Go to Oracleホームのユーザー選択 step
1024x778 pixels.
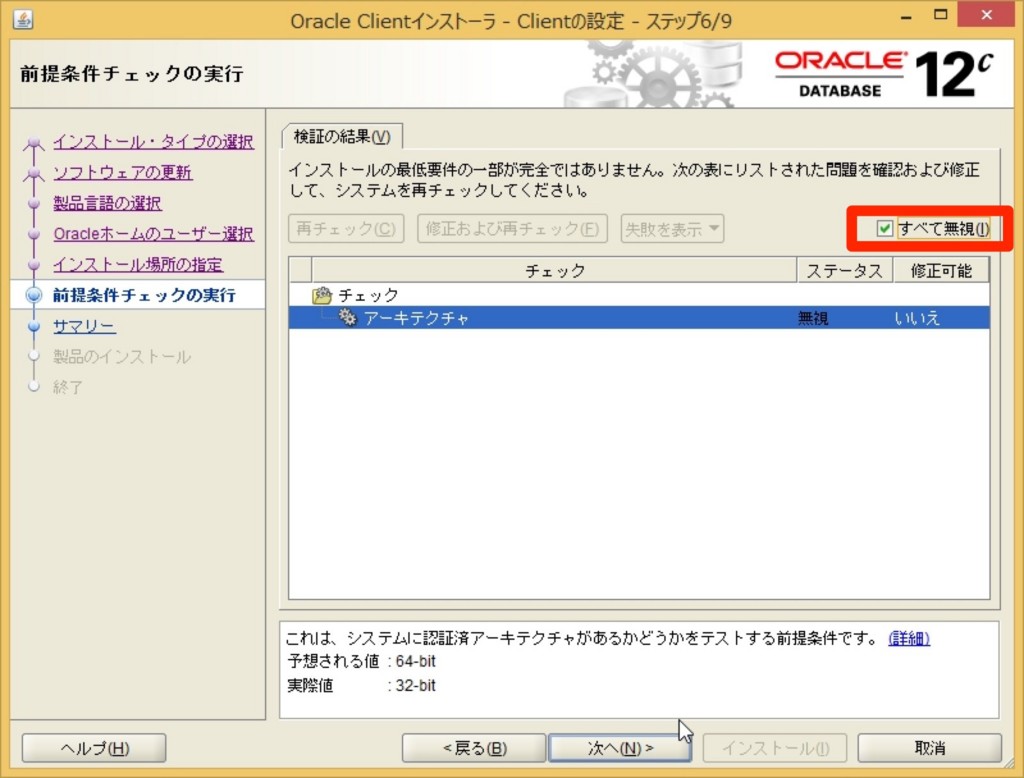[153, 234]
